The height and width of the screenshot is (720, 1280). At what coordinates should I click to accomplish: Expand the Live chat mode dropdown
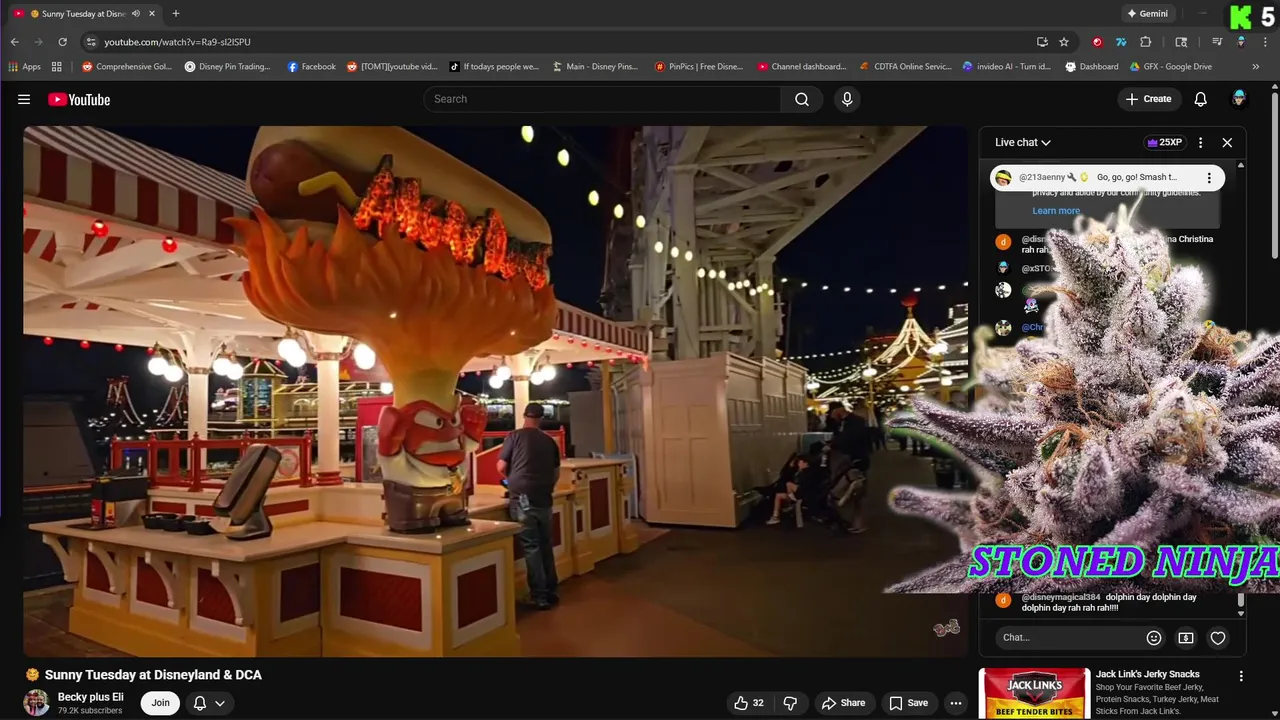pos(1022,142)
